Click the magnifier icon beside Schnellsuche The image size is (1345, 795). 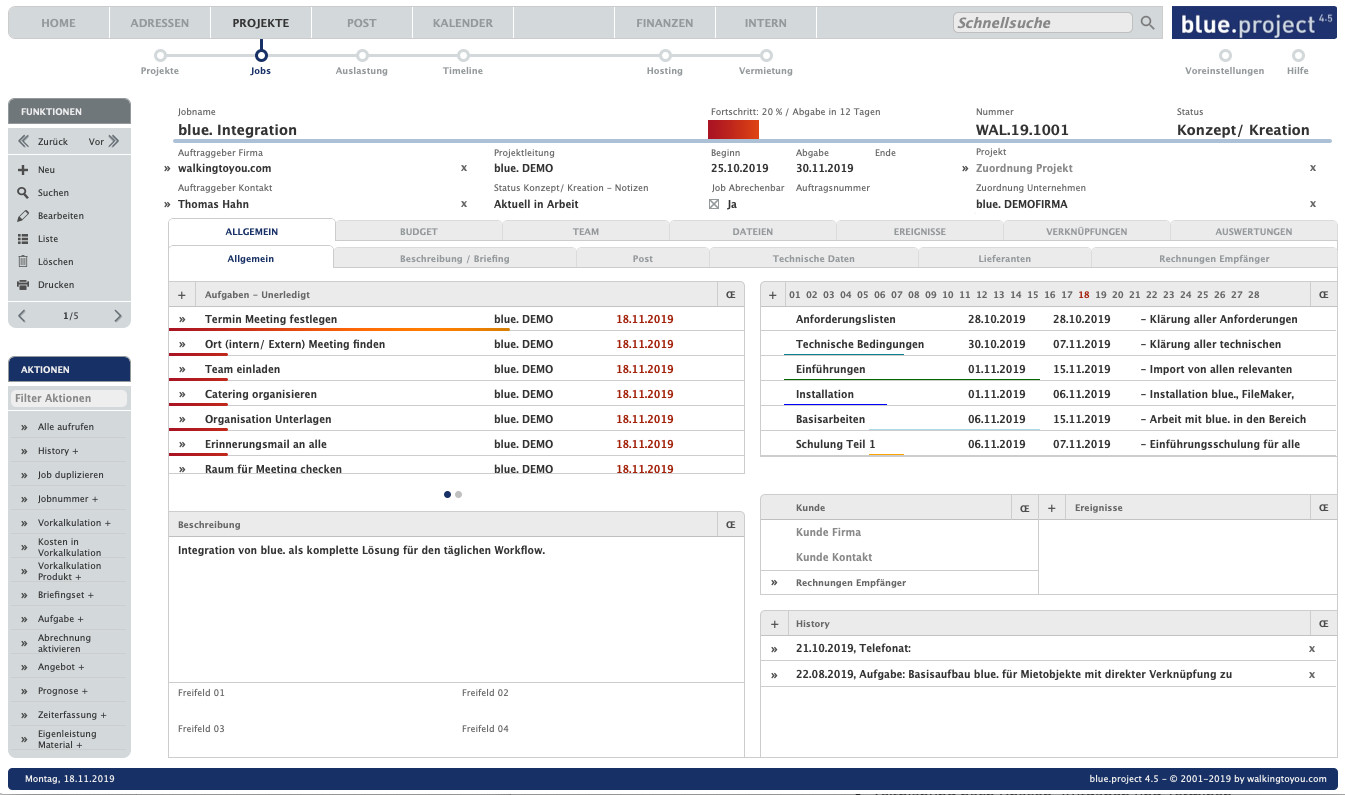click(x=1148, y=23)
